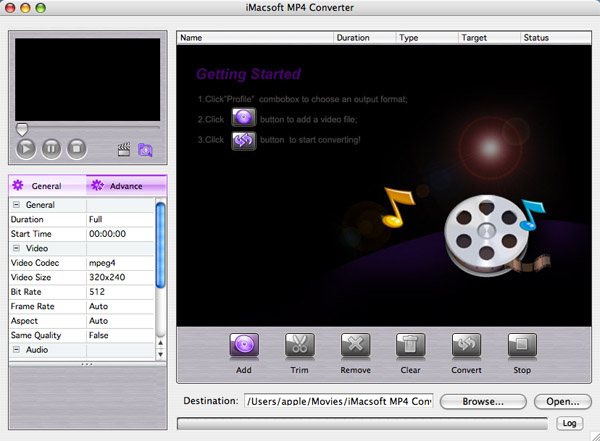Click the Destination path text field

tap(338, 401)
